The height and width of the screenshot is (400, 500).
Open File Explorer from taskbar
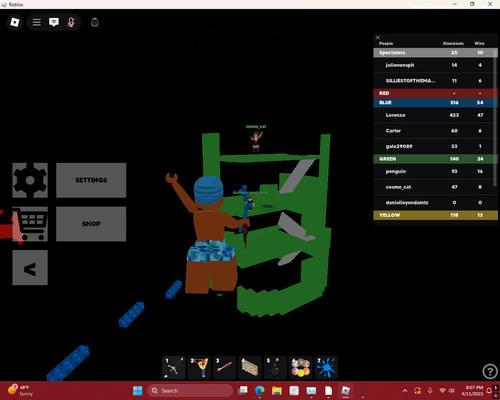click(277, 391)
